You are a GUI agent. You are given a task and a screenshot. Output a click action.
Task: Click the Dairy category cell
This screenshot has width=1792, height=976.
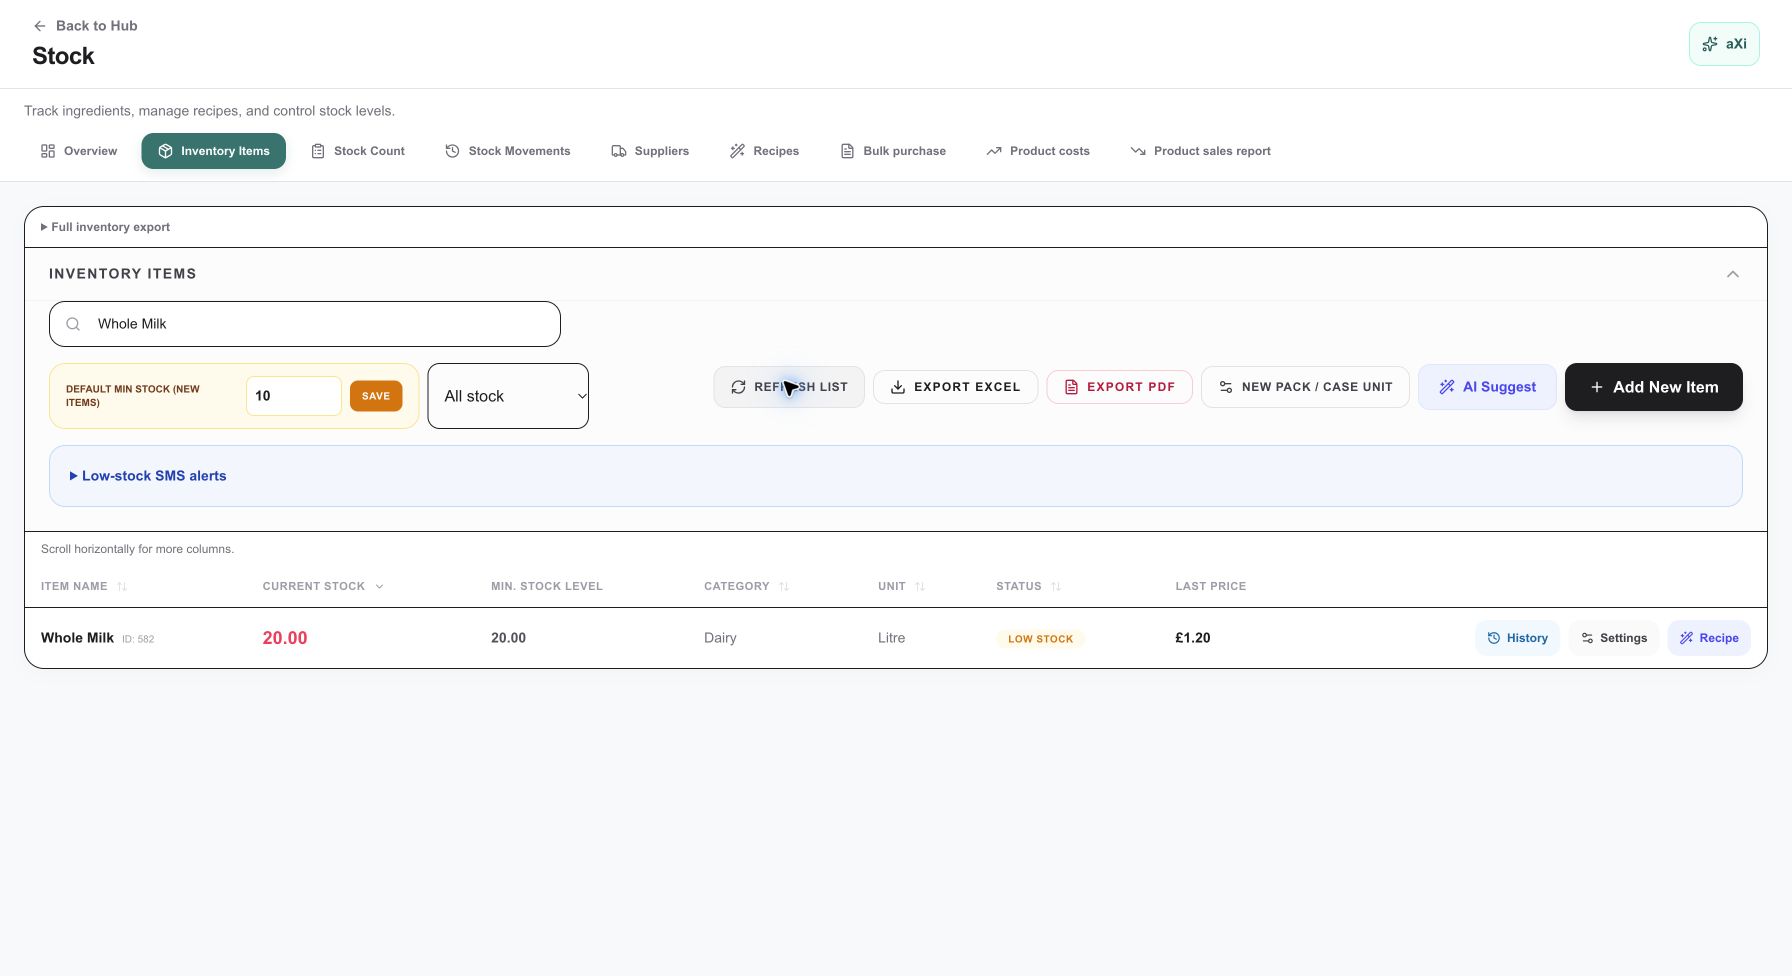pyautogui.click(x=720, y=638)
